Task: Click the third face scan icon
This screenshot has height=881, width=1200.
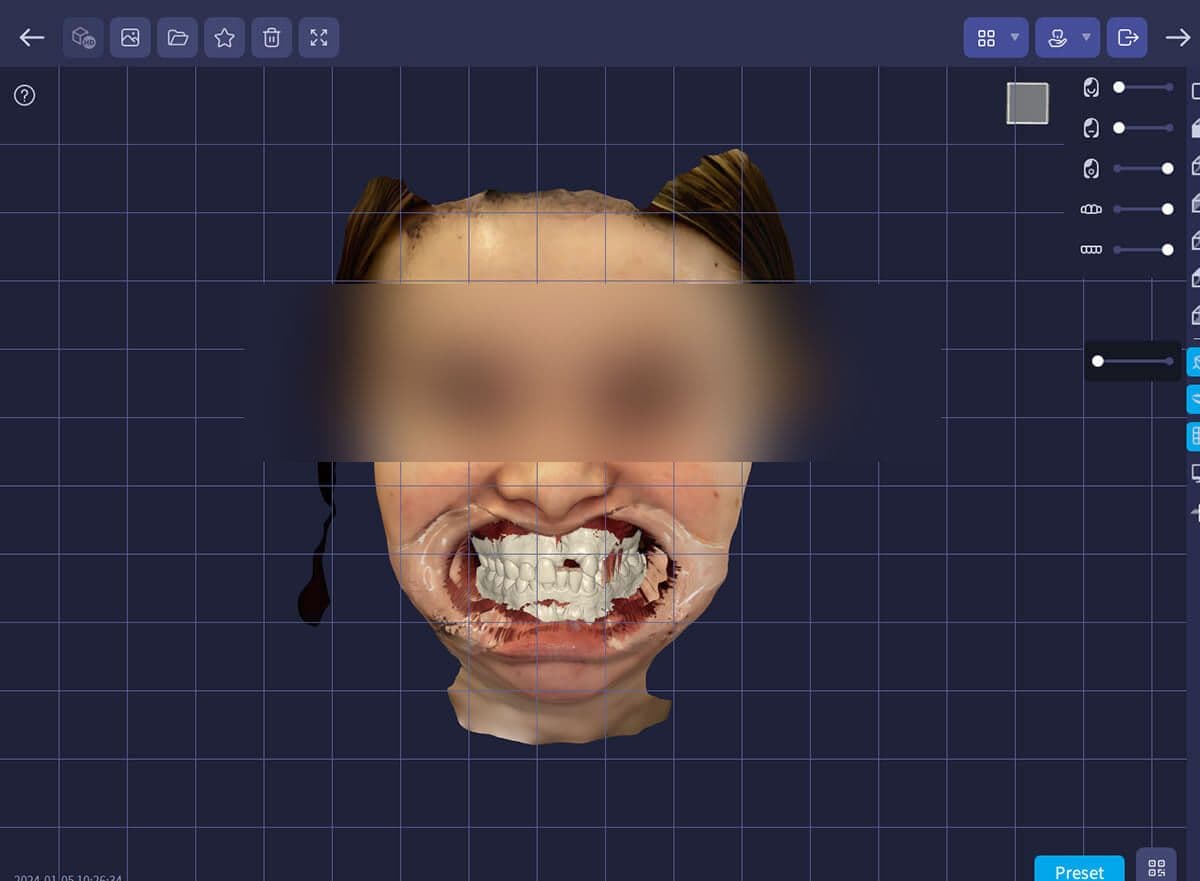Action: [x=1091, y=169]
